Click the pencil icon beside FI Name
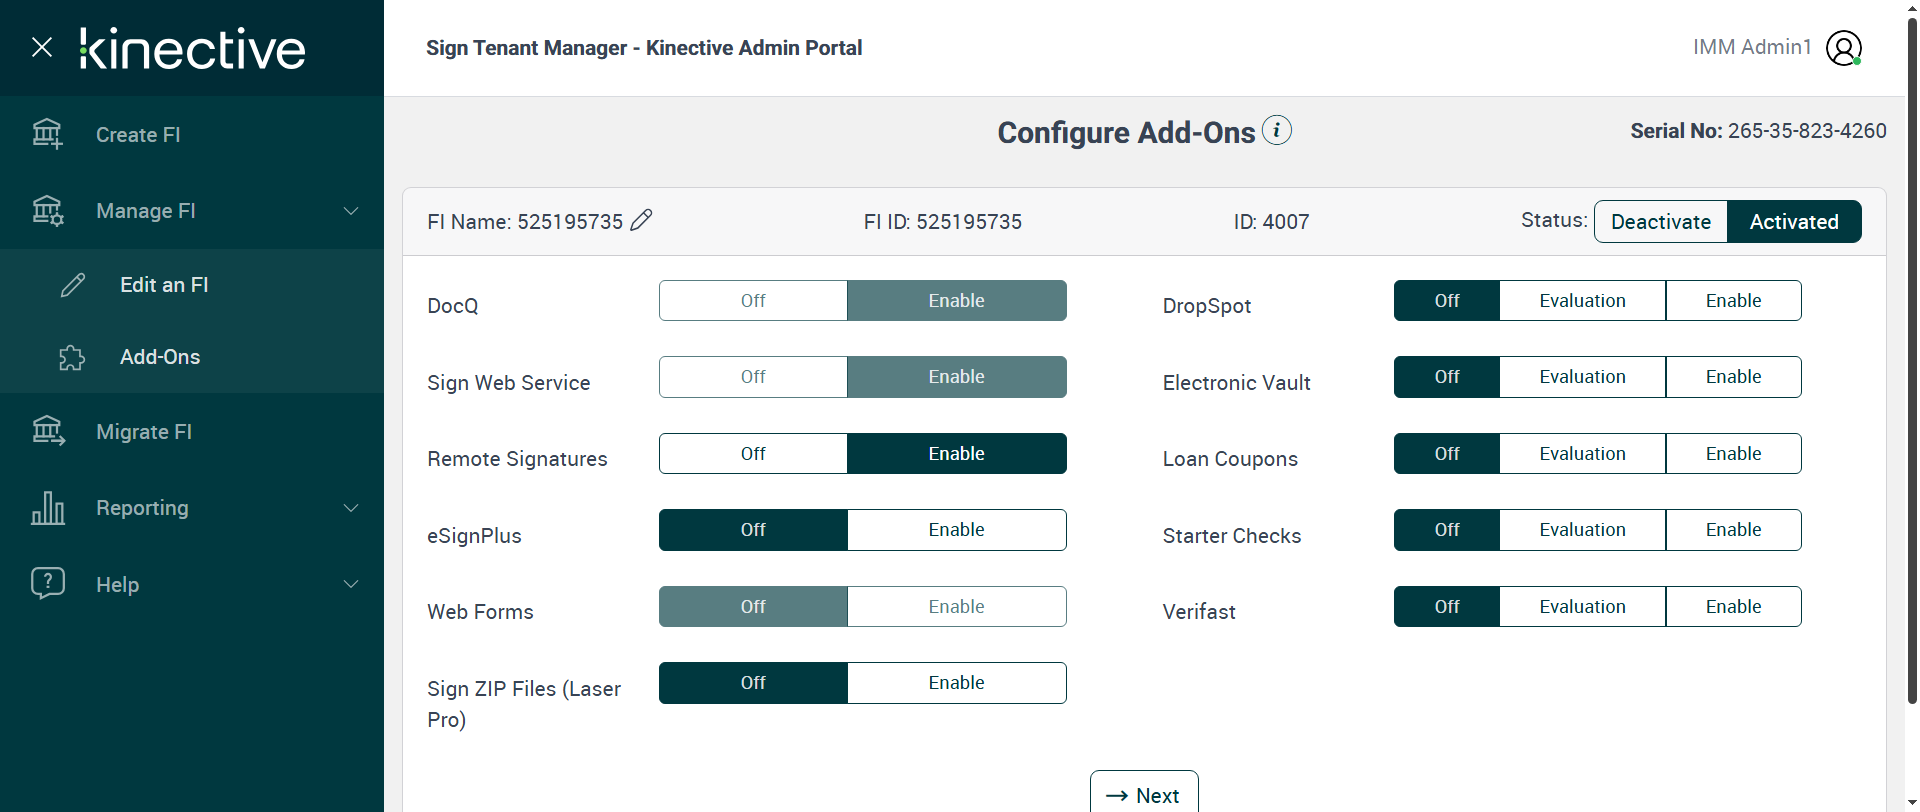Viewport: 1920px width, 812px height. point(642,220)
